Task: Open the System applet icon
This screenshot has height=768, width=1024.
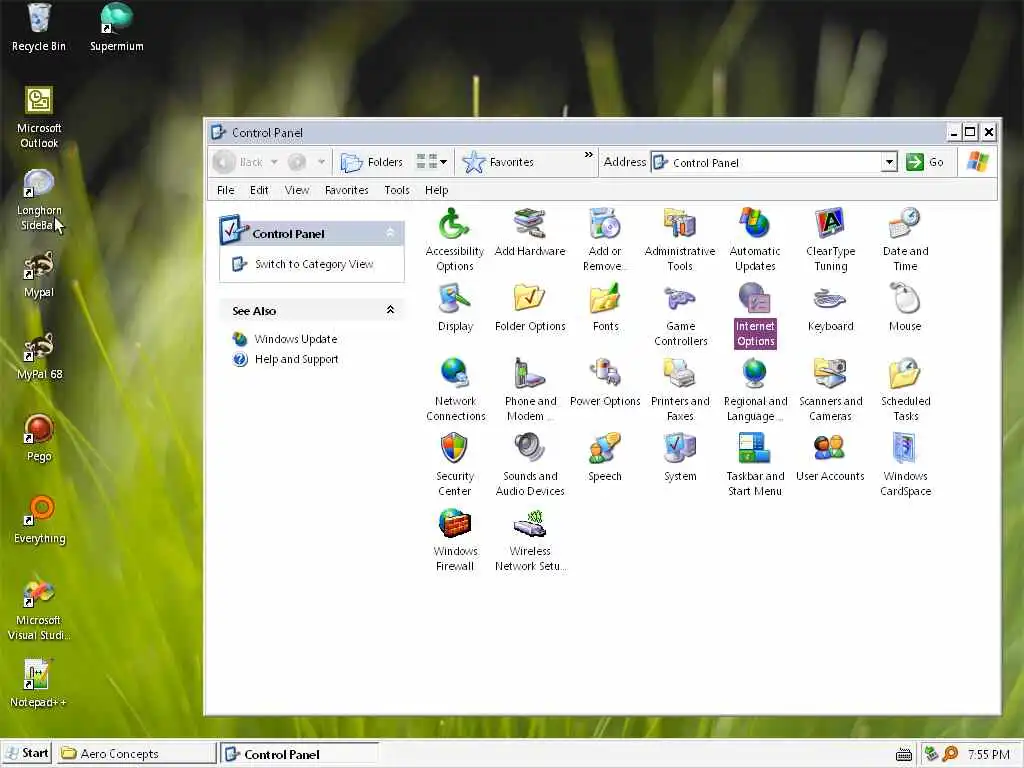Action: point(680,458)
